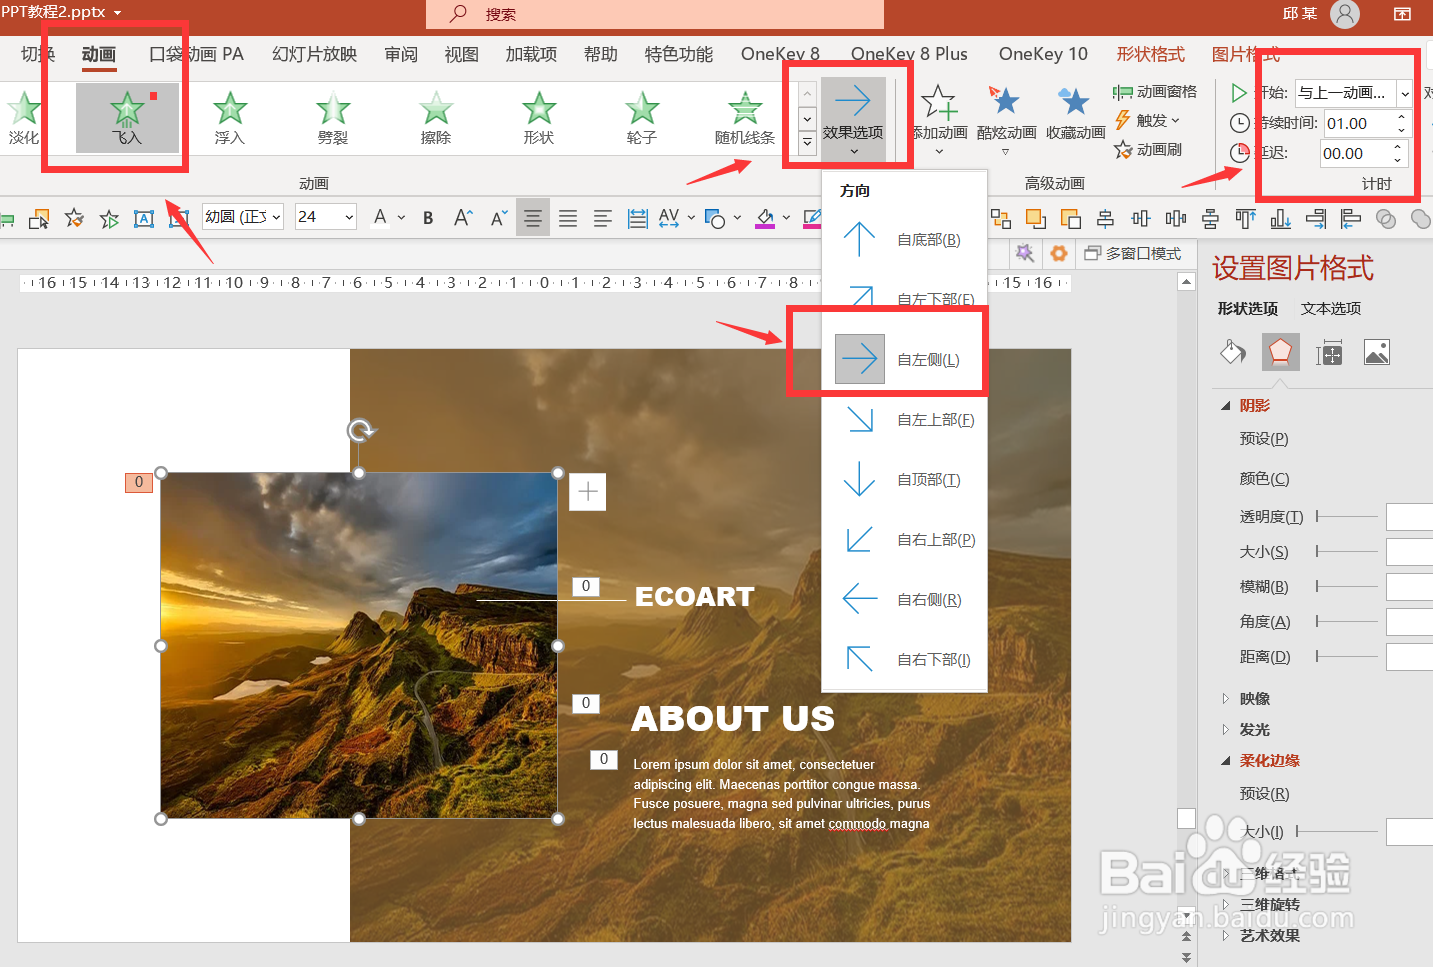
Task: Open the font name combo box
Action: pyautogui.click(x=244, y=217)
